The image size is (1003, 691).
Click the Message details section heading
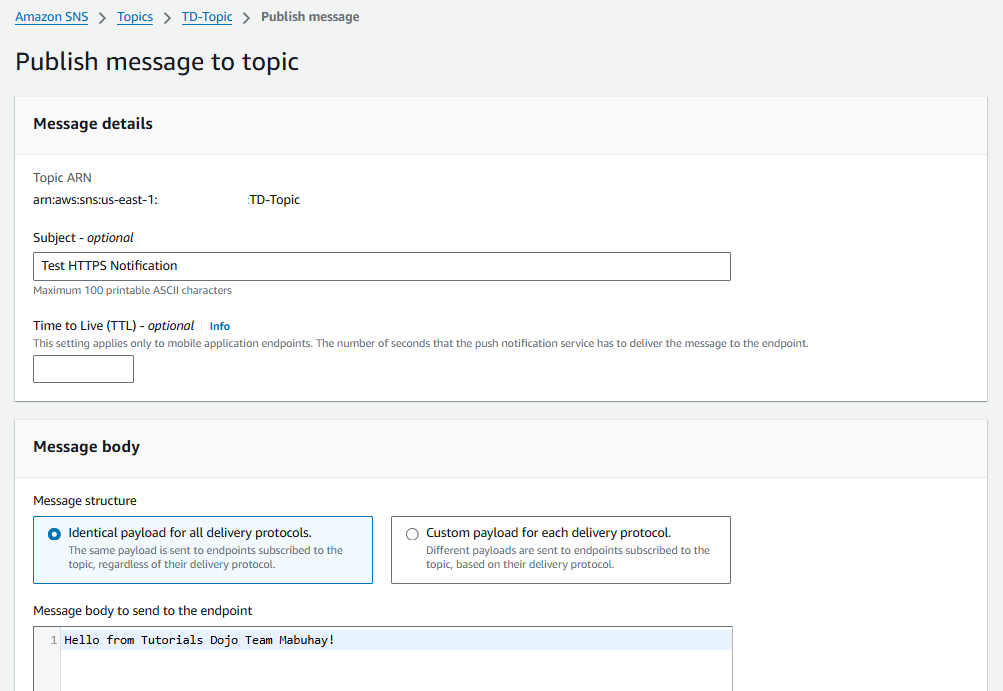pos(93,123)
